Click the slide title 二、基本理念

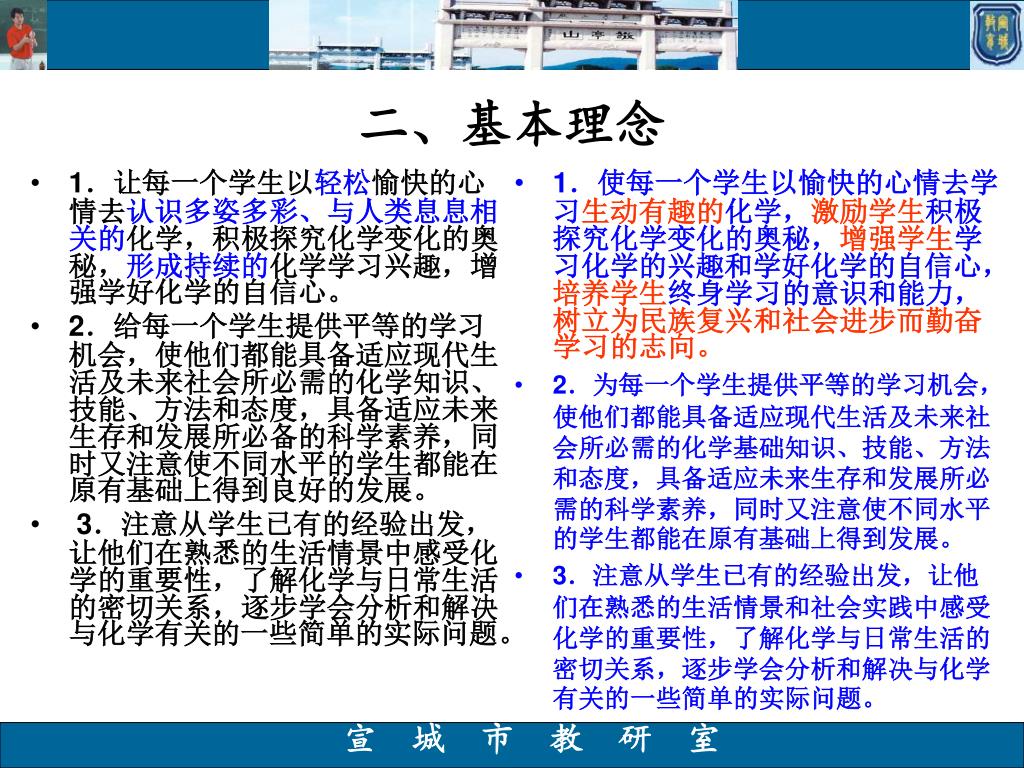513,124
